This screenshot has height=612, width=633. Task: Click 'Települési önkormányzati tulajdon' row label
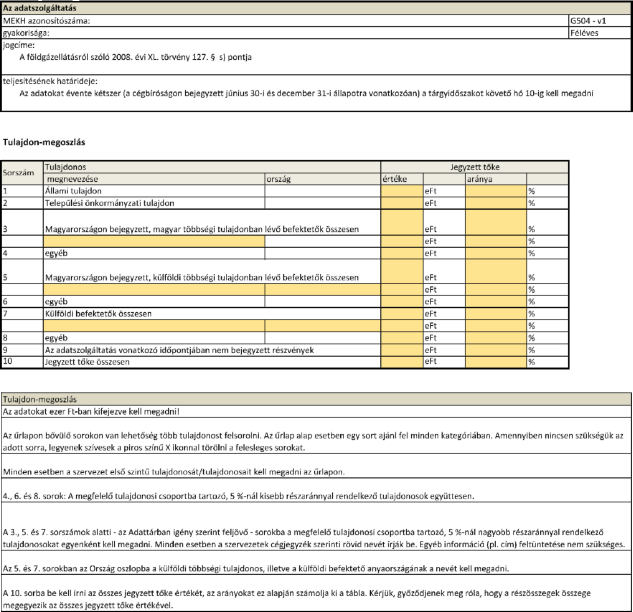coord(110,203)
